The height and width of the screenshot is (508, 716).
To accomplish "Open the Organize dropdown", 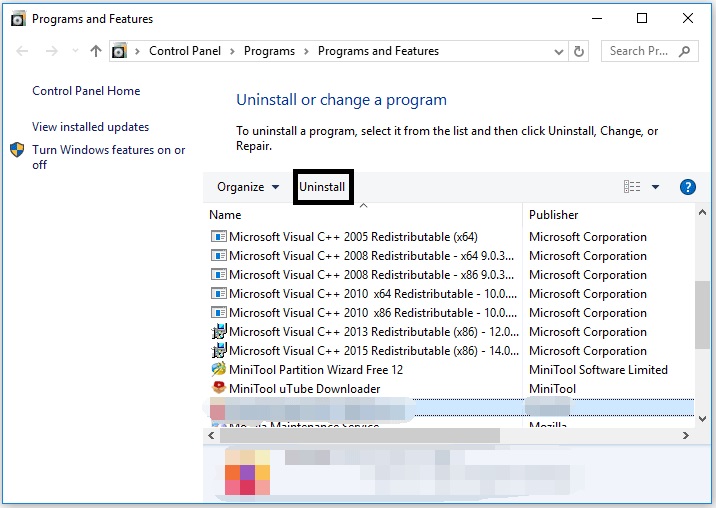I will pyautogui.click(x=248, y=187).
